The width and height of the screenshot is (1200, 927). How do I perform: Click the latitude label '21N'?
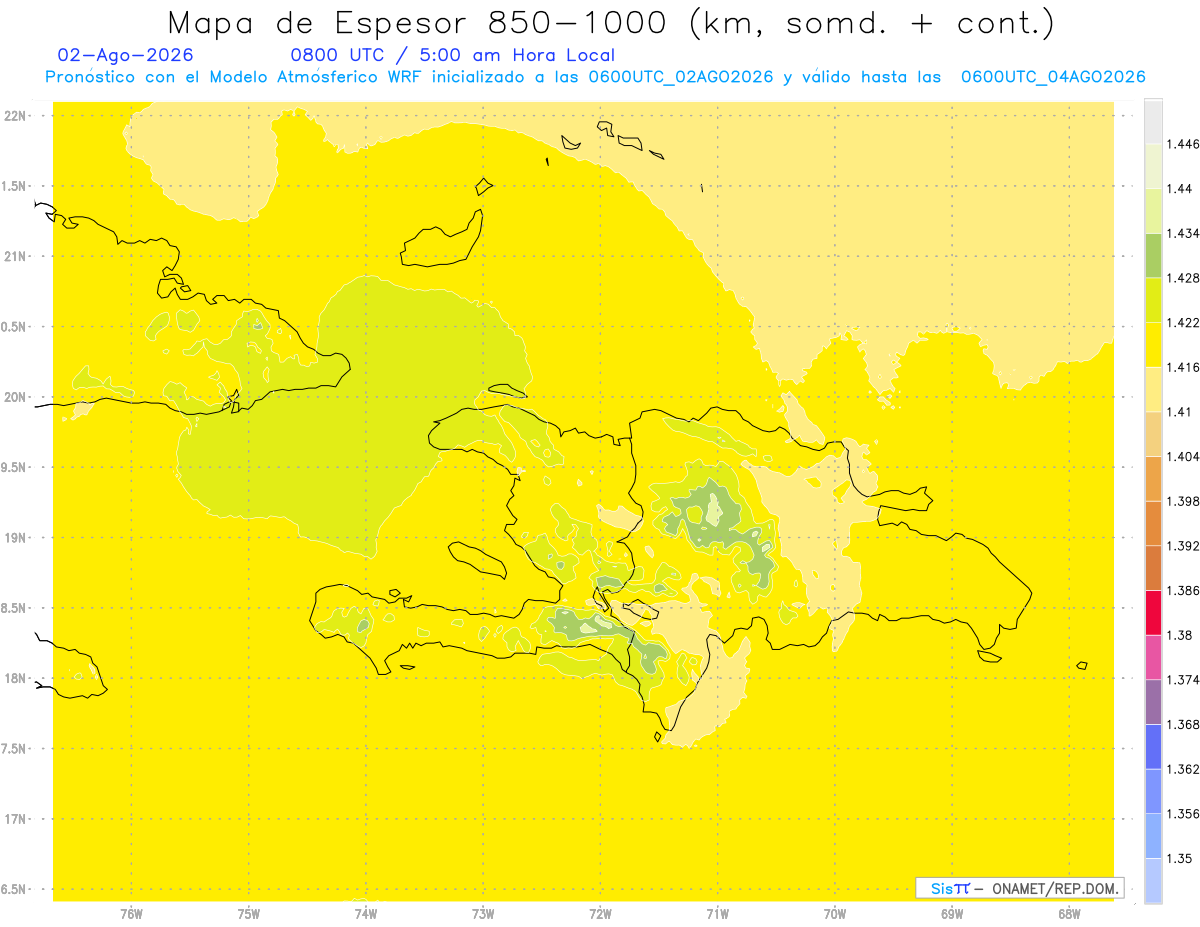[x=17, y=256]
